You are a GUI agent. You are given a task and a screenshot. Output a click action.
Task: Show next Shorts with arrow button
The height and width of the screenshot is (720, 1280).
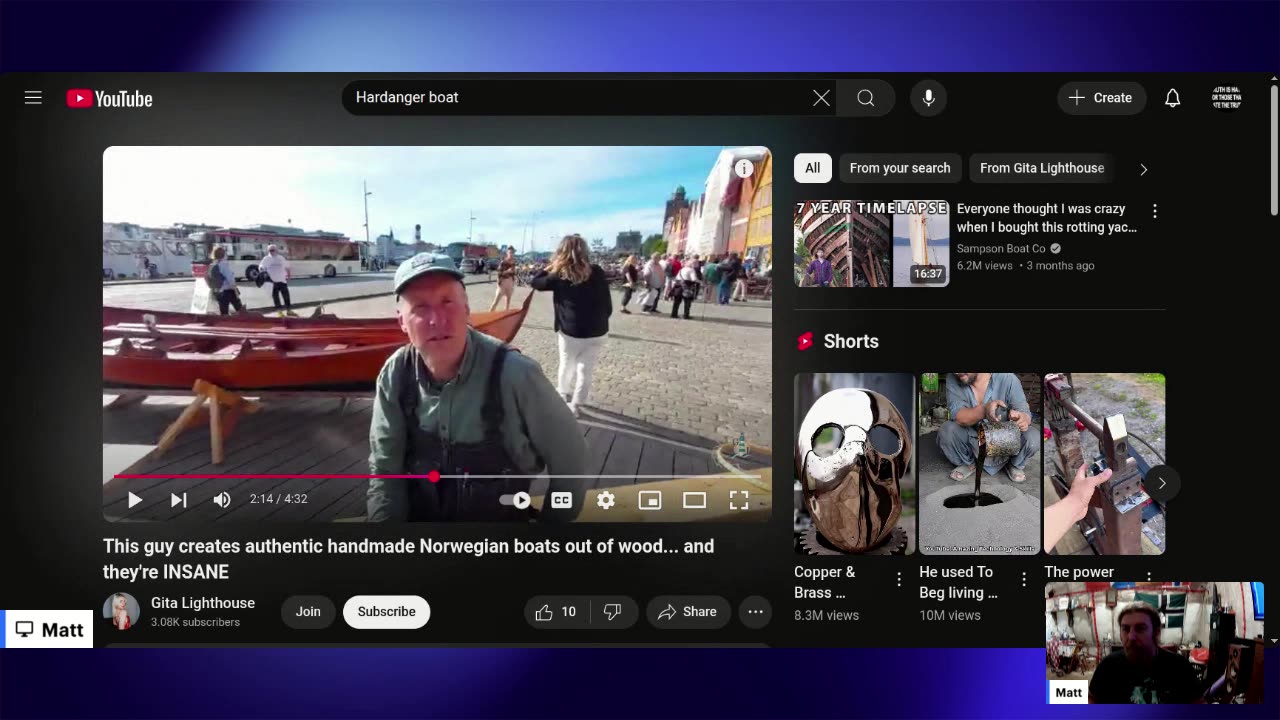point(1161,484)
